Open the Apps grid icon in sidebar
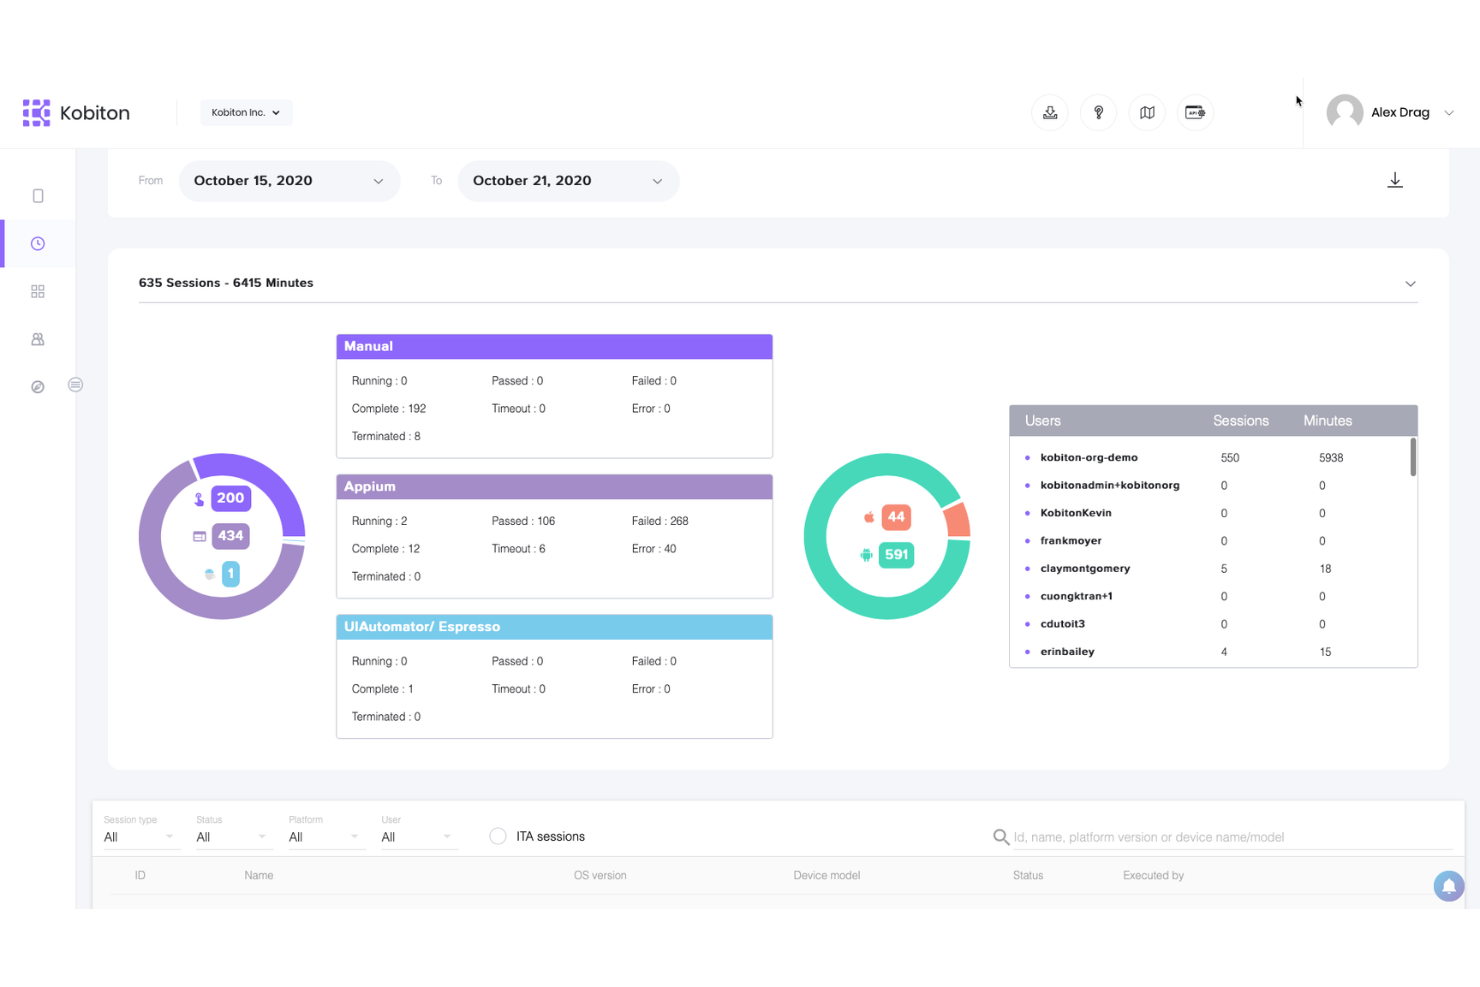 (x=37, y=291)
